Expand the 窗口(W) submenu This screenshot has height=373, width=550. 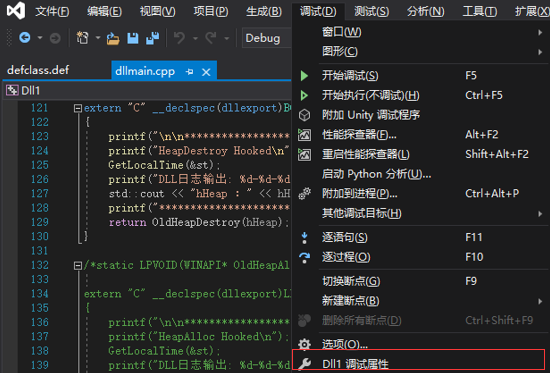pos(540,32)
